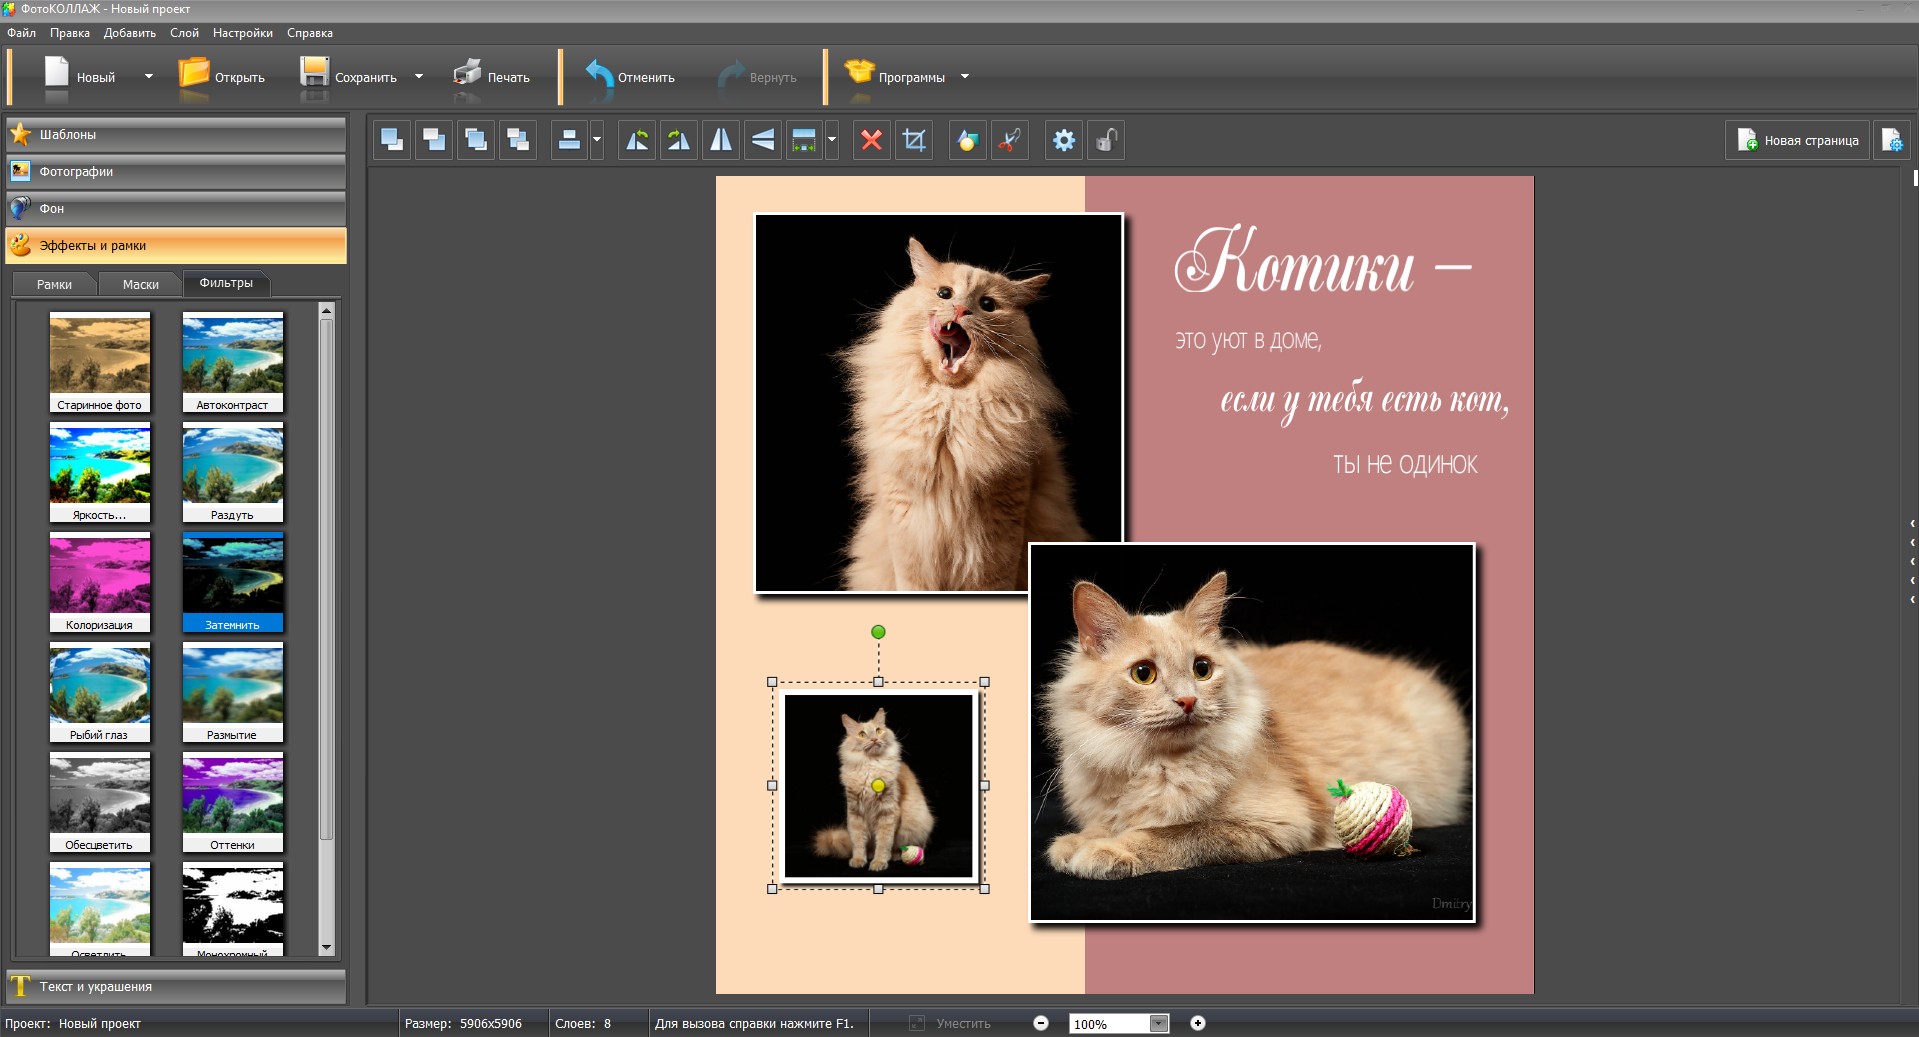
Task: Click the Отменить undo button
Action: (x=630, y=77)
